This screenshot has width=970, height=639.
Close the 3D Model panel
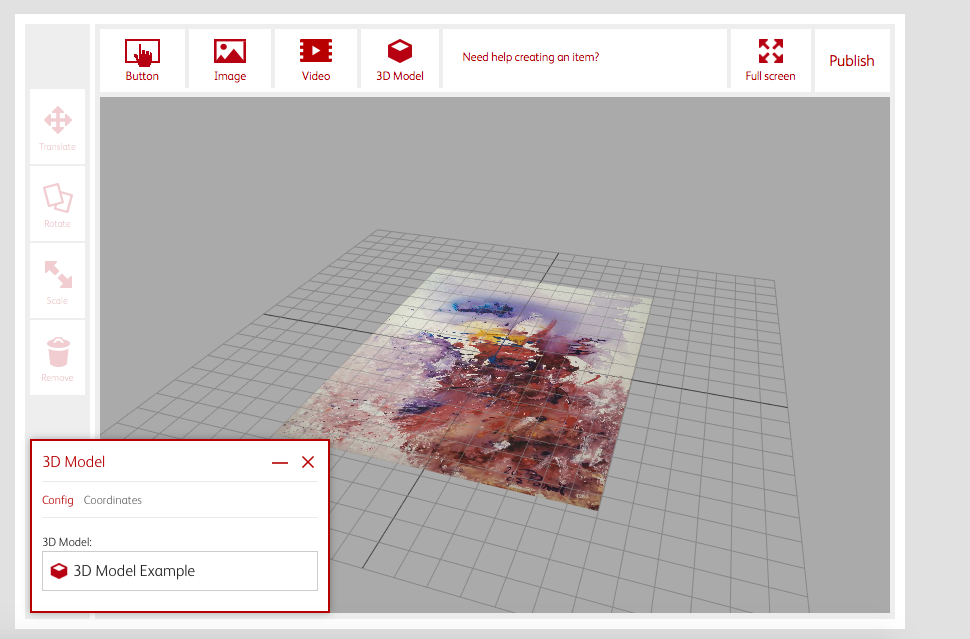click(x=308, y=462)
